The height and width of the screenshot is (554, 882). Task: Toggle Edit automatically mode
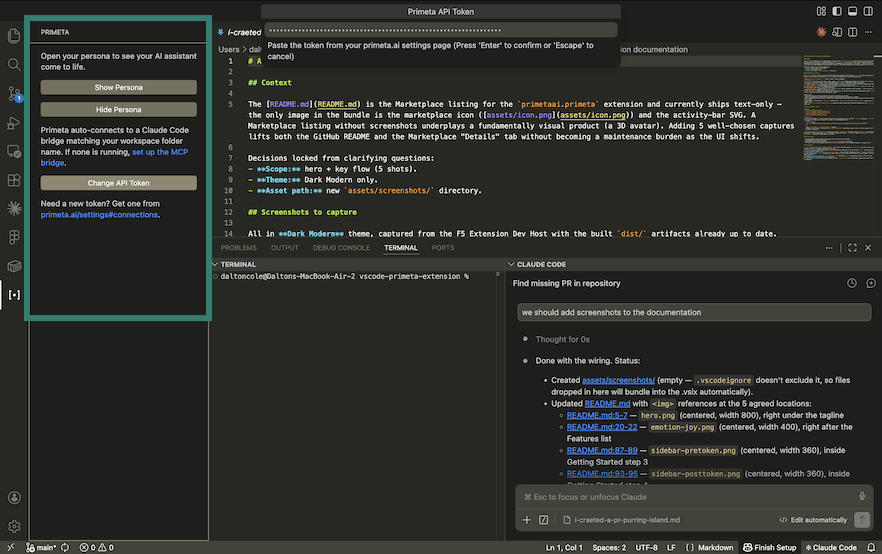click(813, 520)
